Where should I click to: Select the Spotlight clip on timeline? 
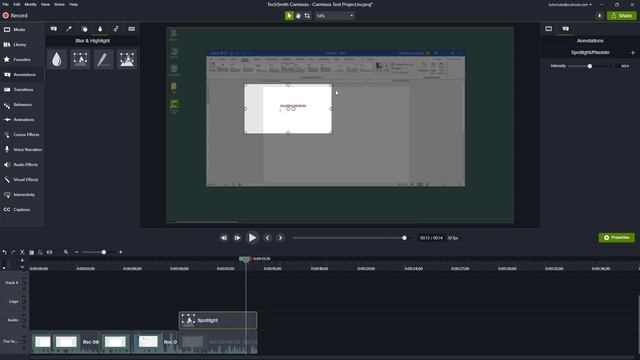tap(218, 320)
